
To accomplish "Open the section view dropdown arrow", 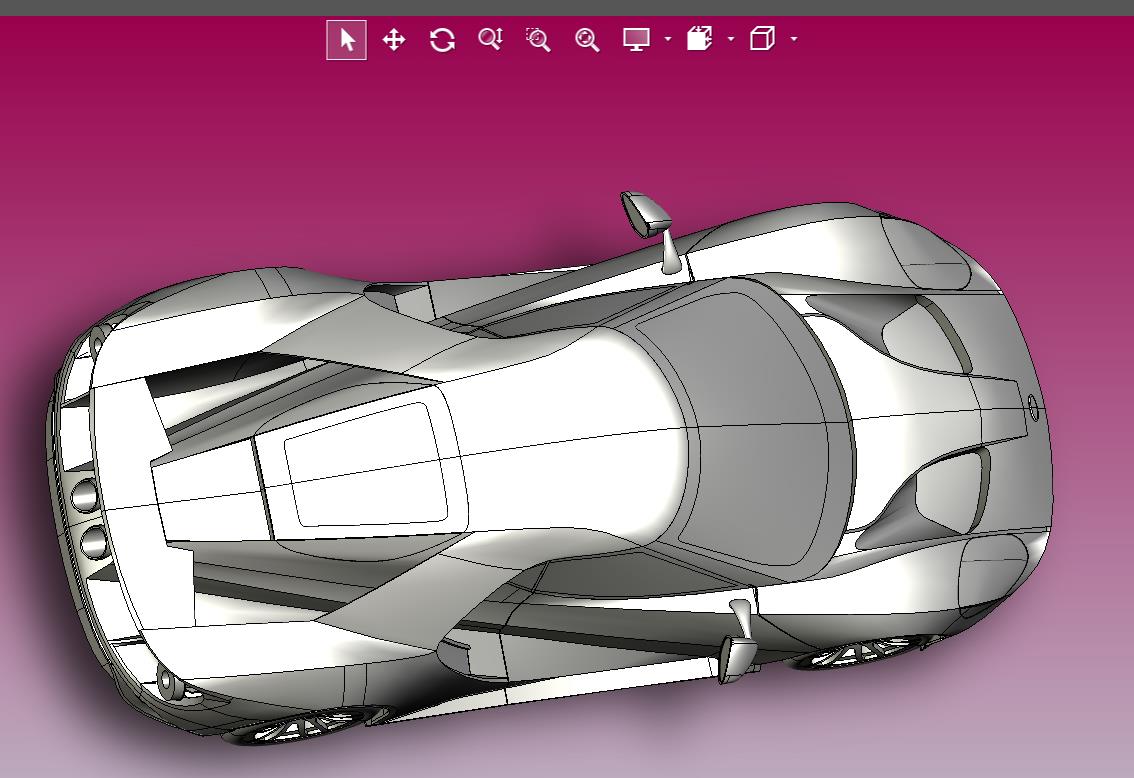I will tap(730, 39).
